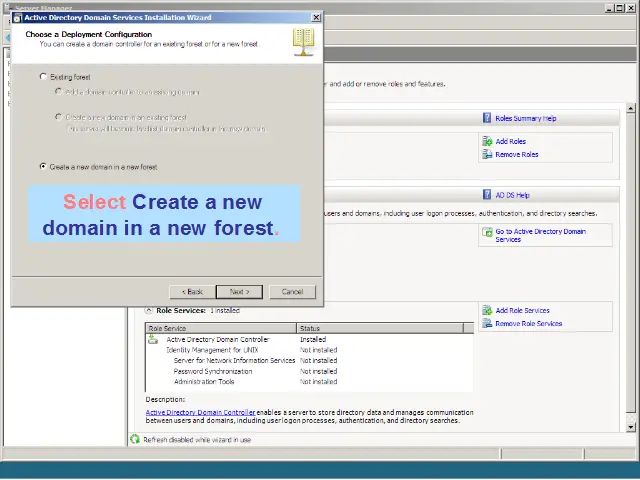The width and height of the screenshot is (640, 480).
Task: Sort by the Status column header
Action: (x=380, y=328)
